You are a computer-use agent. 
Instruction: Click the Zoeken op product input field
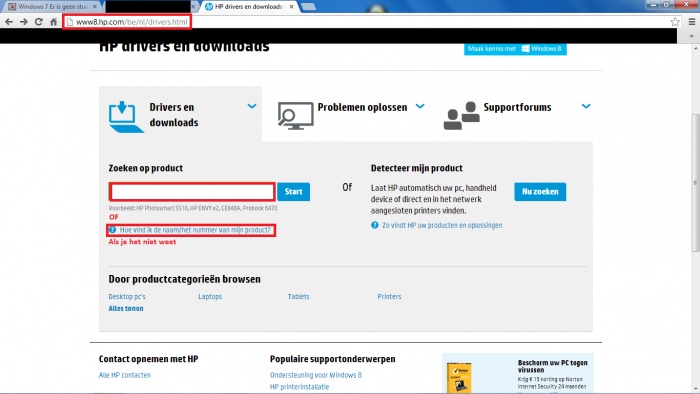(x=192, y=191)
